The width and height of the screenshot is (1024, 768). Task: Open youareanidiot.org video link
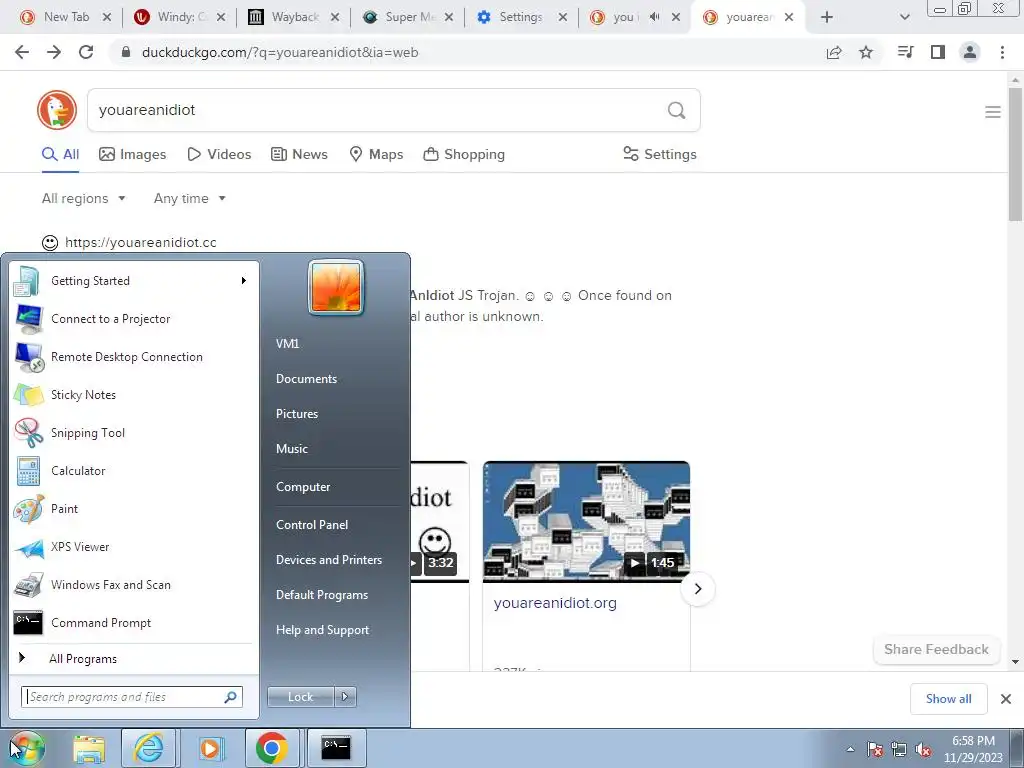[555, 603]
